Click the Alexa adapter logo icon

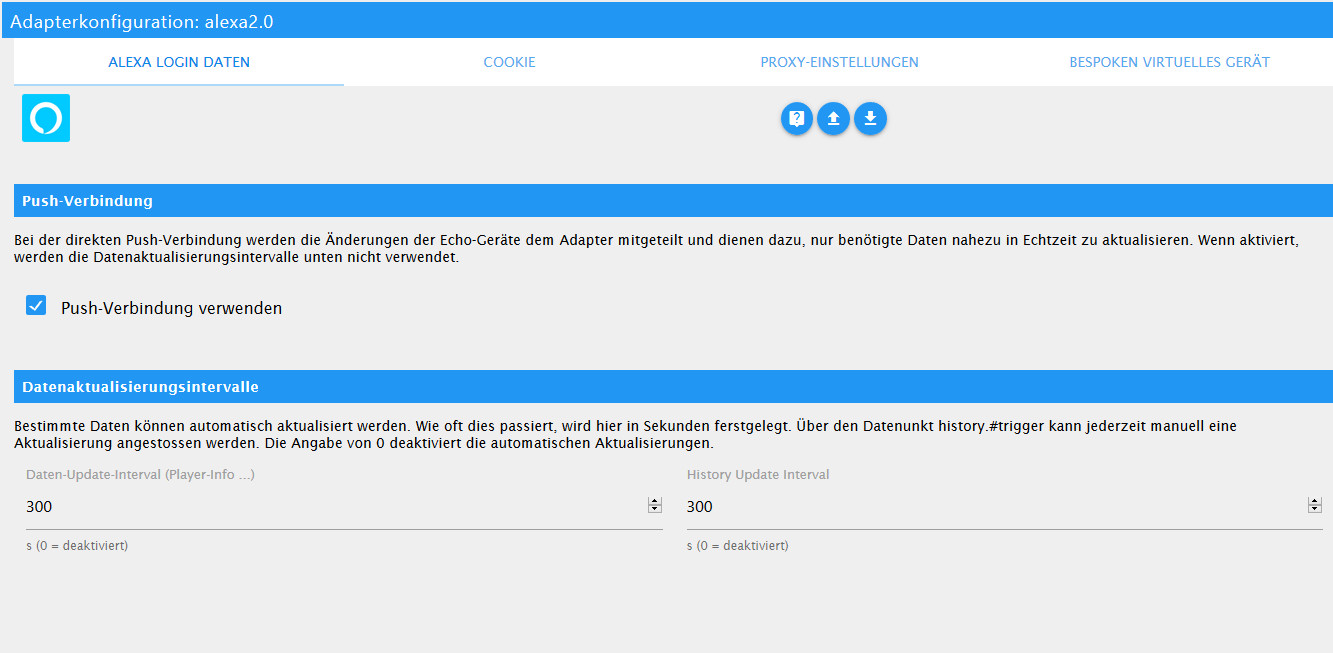[x=46, y=118]
